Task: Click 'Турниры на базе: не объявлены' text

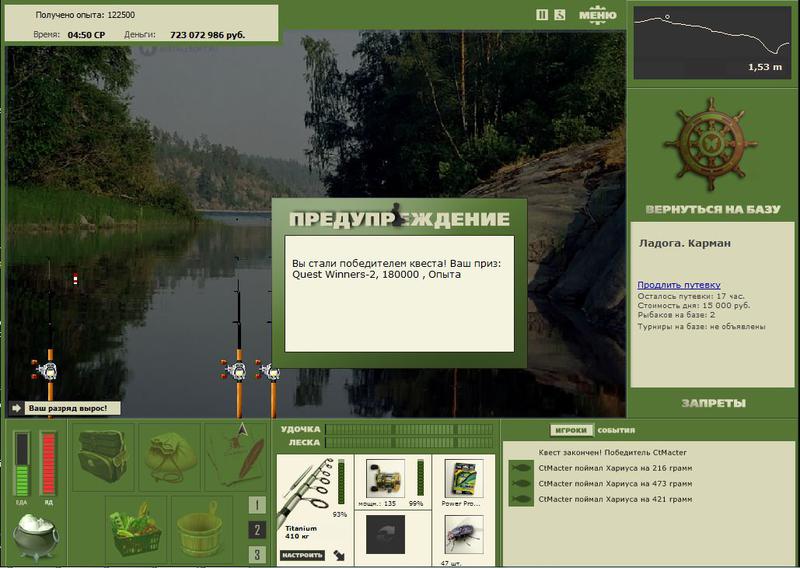Action: pyautogui.click(x=701, y=326)
